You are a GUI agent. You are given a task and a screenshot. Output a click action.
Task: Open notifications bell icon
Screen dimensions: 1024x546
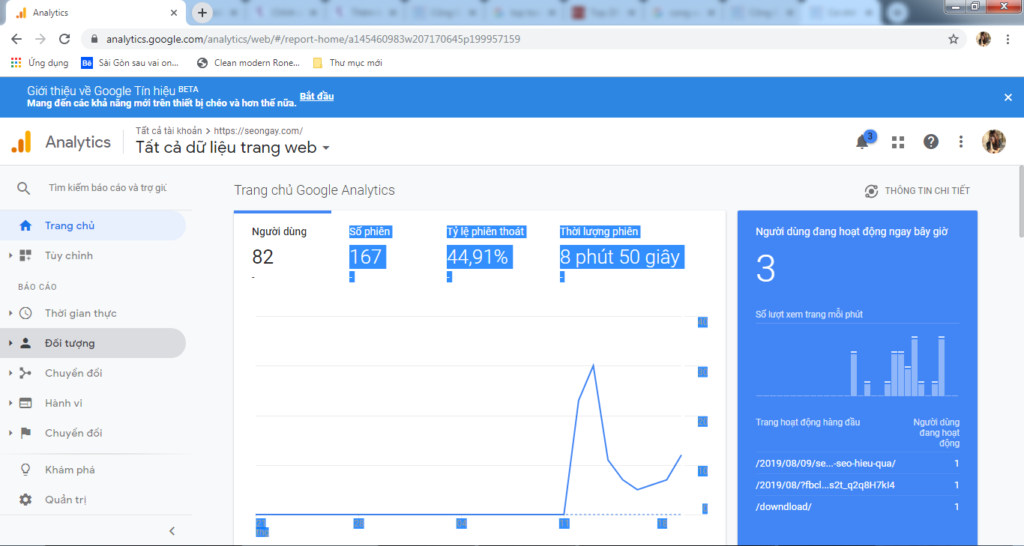[863, 142]
